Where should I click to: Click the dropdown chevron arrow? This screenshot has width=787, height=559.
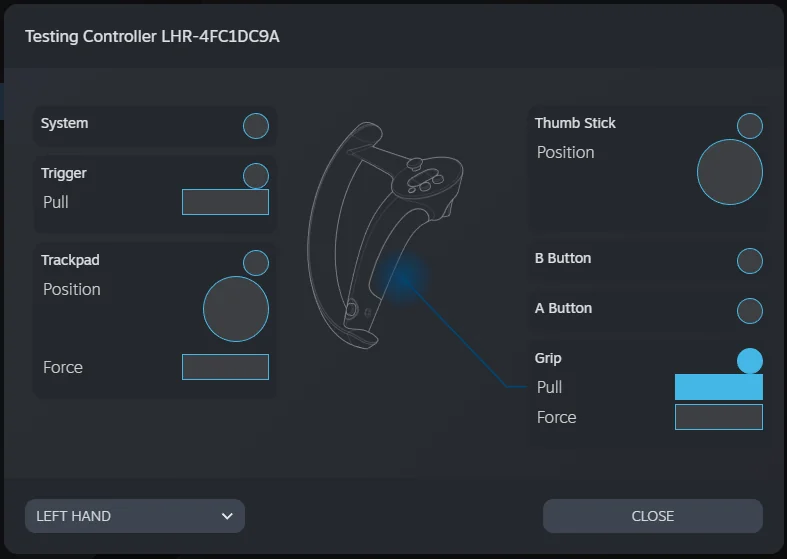point(227,516)
